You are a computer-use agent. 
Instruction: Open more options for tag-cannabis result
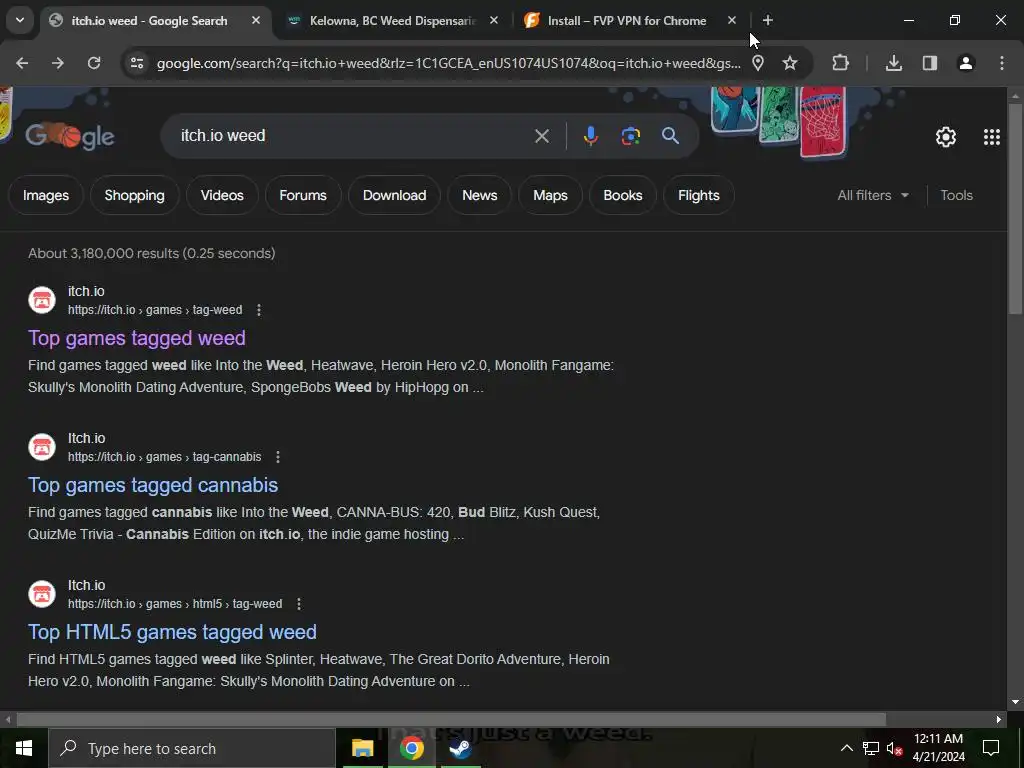278,457
